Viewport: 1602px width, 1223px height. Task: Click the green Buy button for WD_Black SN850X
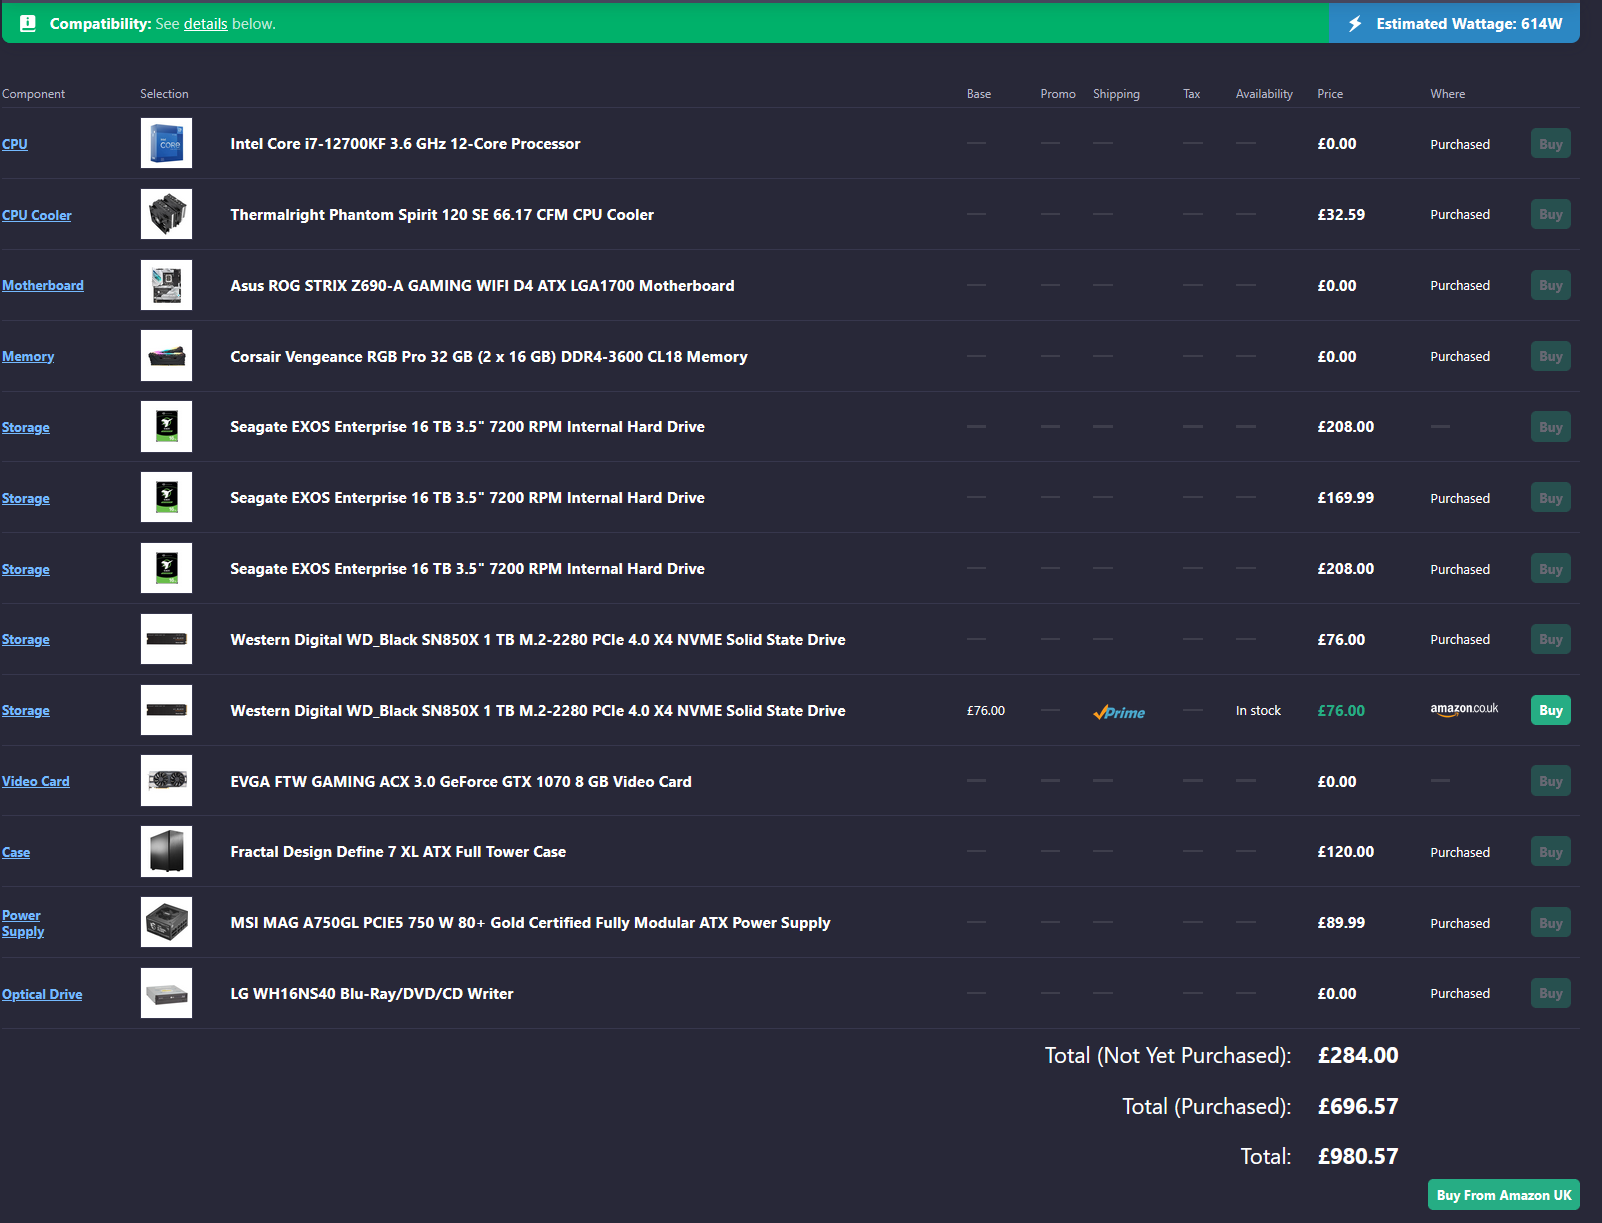click(x=1550, y=710)
